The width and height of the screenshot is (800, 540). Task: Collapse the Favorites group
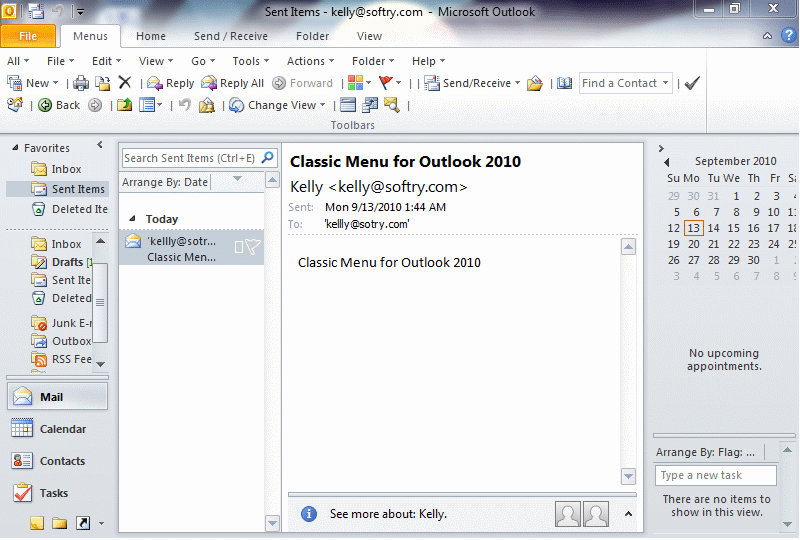click(x=15, y=148)
